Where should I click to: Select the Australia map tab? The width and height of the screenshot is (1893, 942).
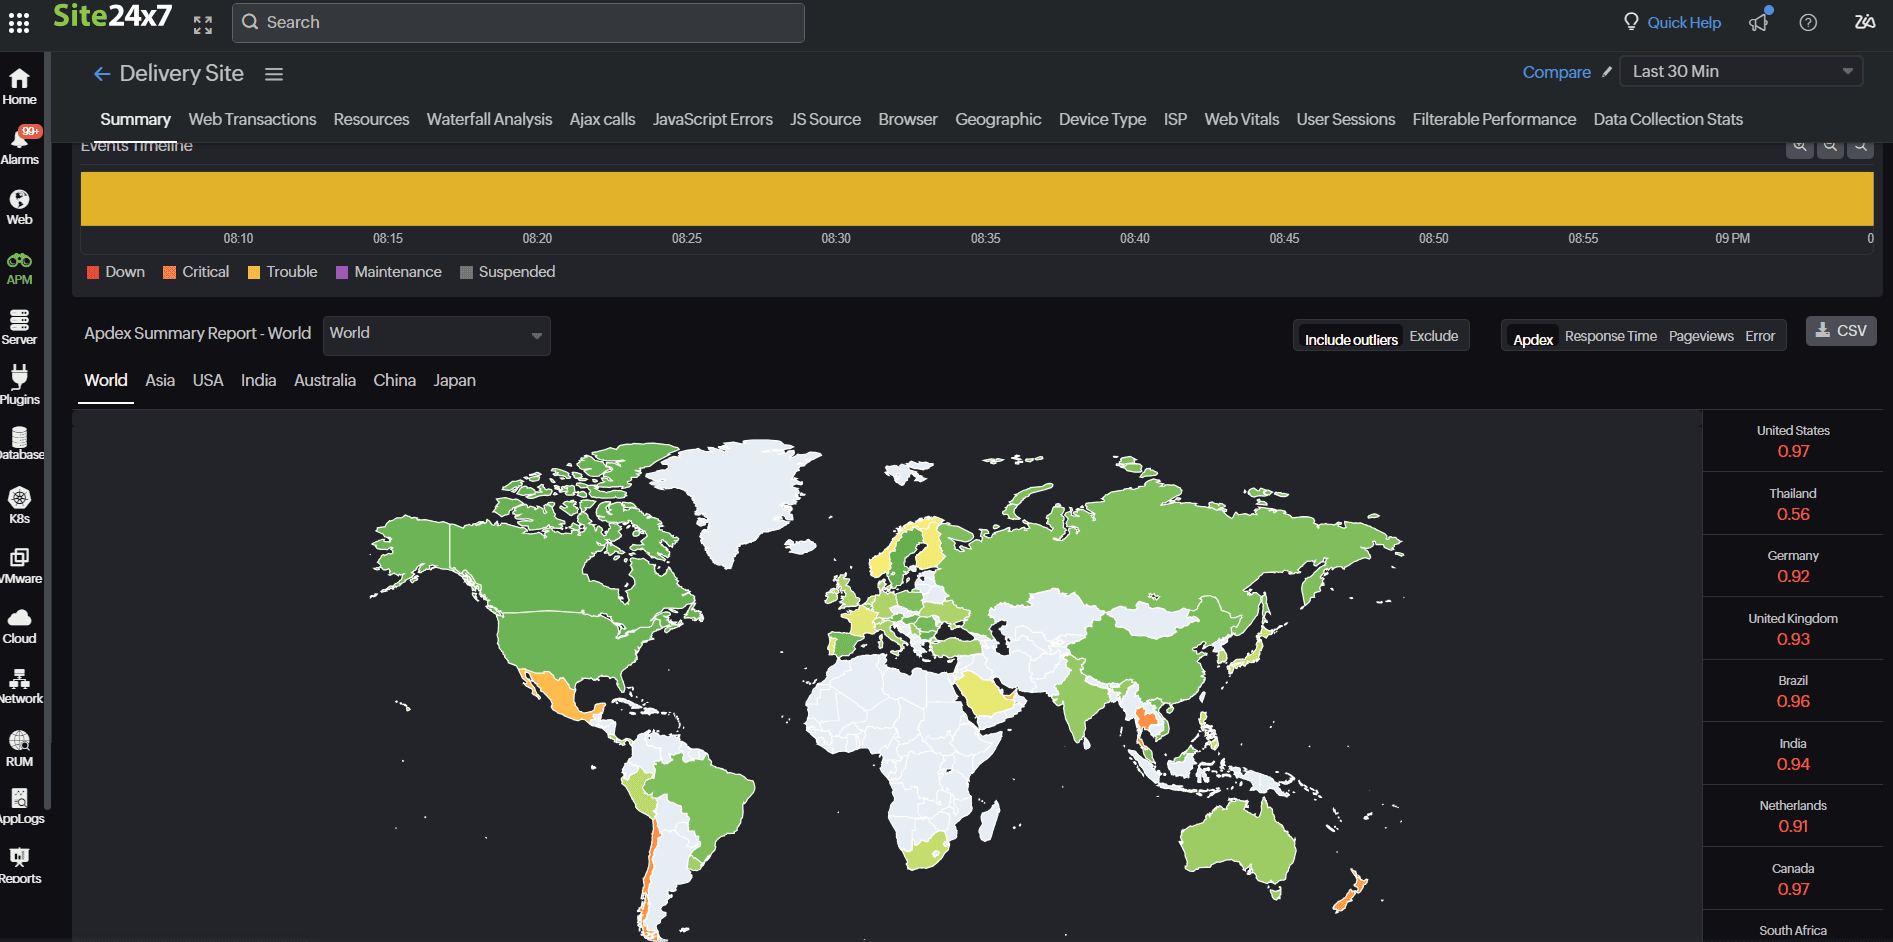(325, 380)
